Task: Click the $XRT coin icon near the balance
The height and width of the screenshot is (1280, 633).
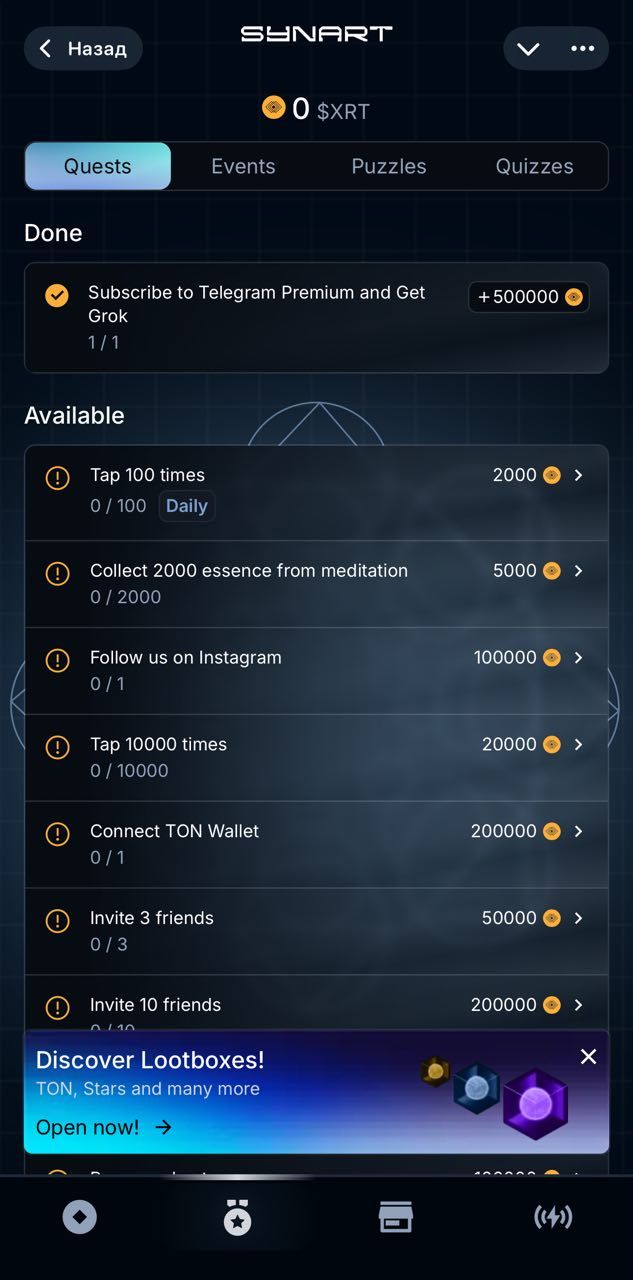Action: 274,107
